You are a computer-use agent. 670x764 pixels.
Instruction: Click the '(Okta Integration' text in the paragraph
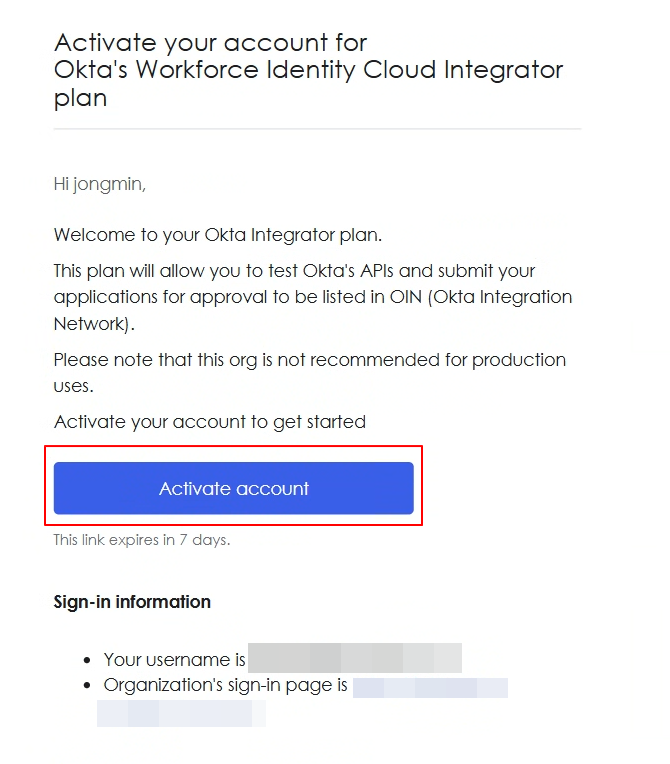500,297
